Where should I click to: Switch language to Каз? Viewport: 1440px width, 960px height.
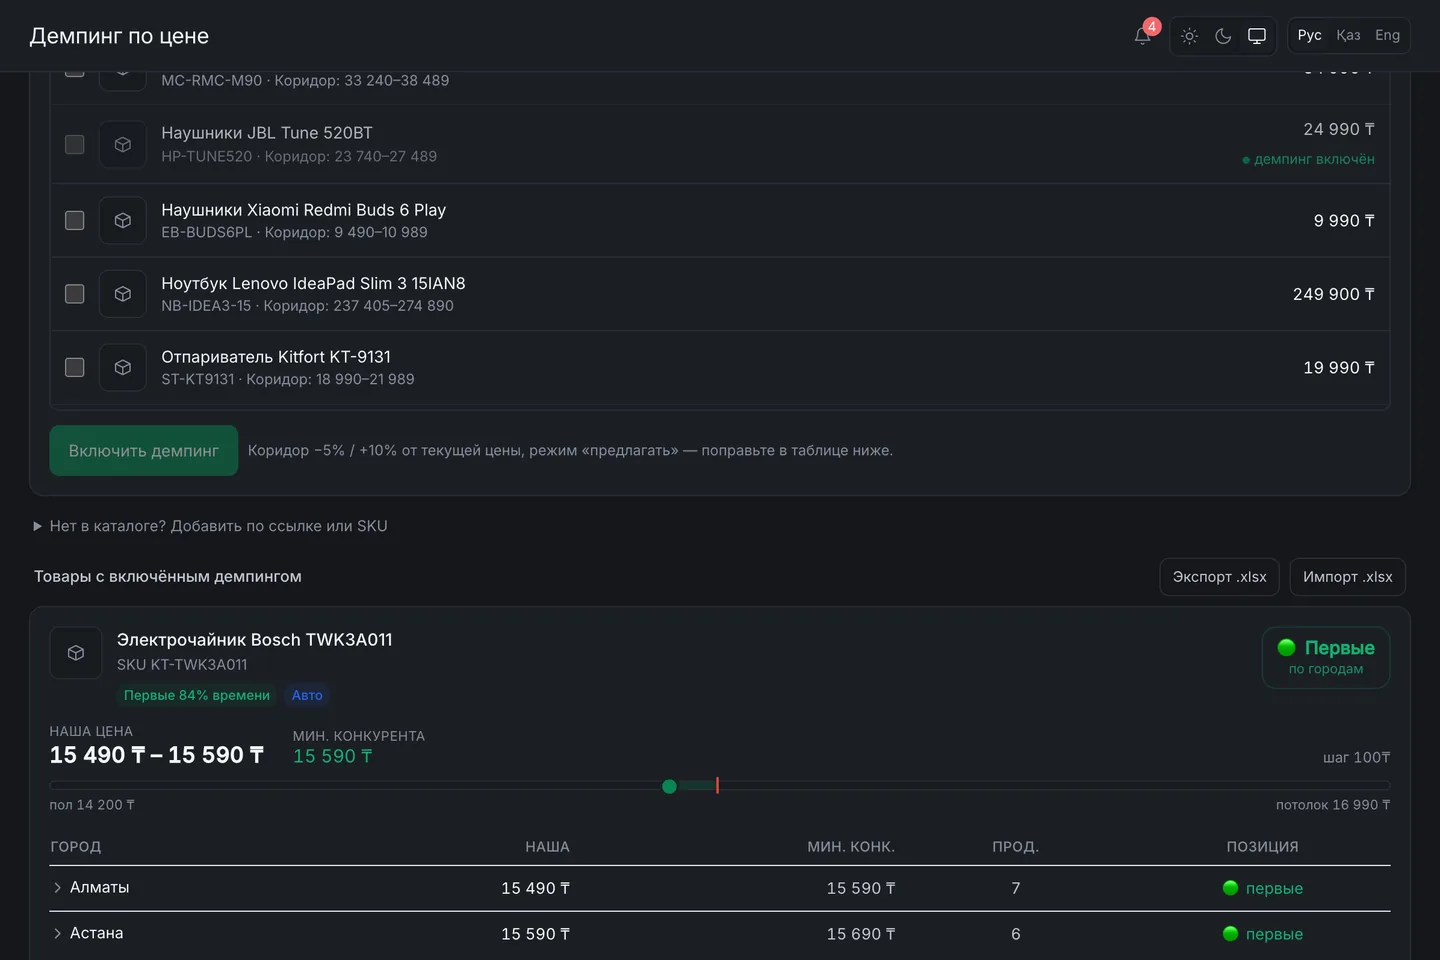[1348, 36]
